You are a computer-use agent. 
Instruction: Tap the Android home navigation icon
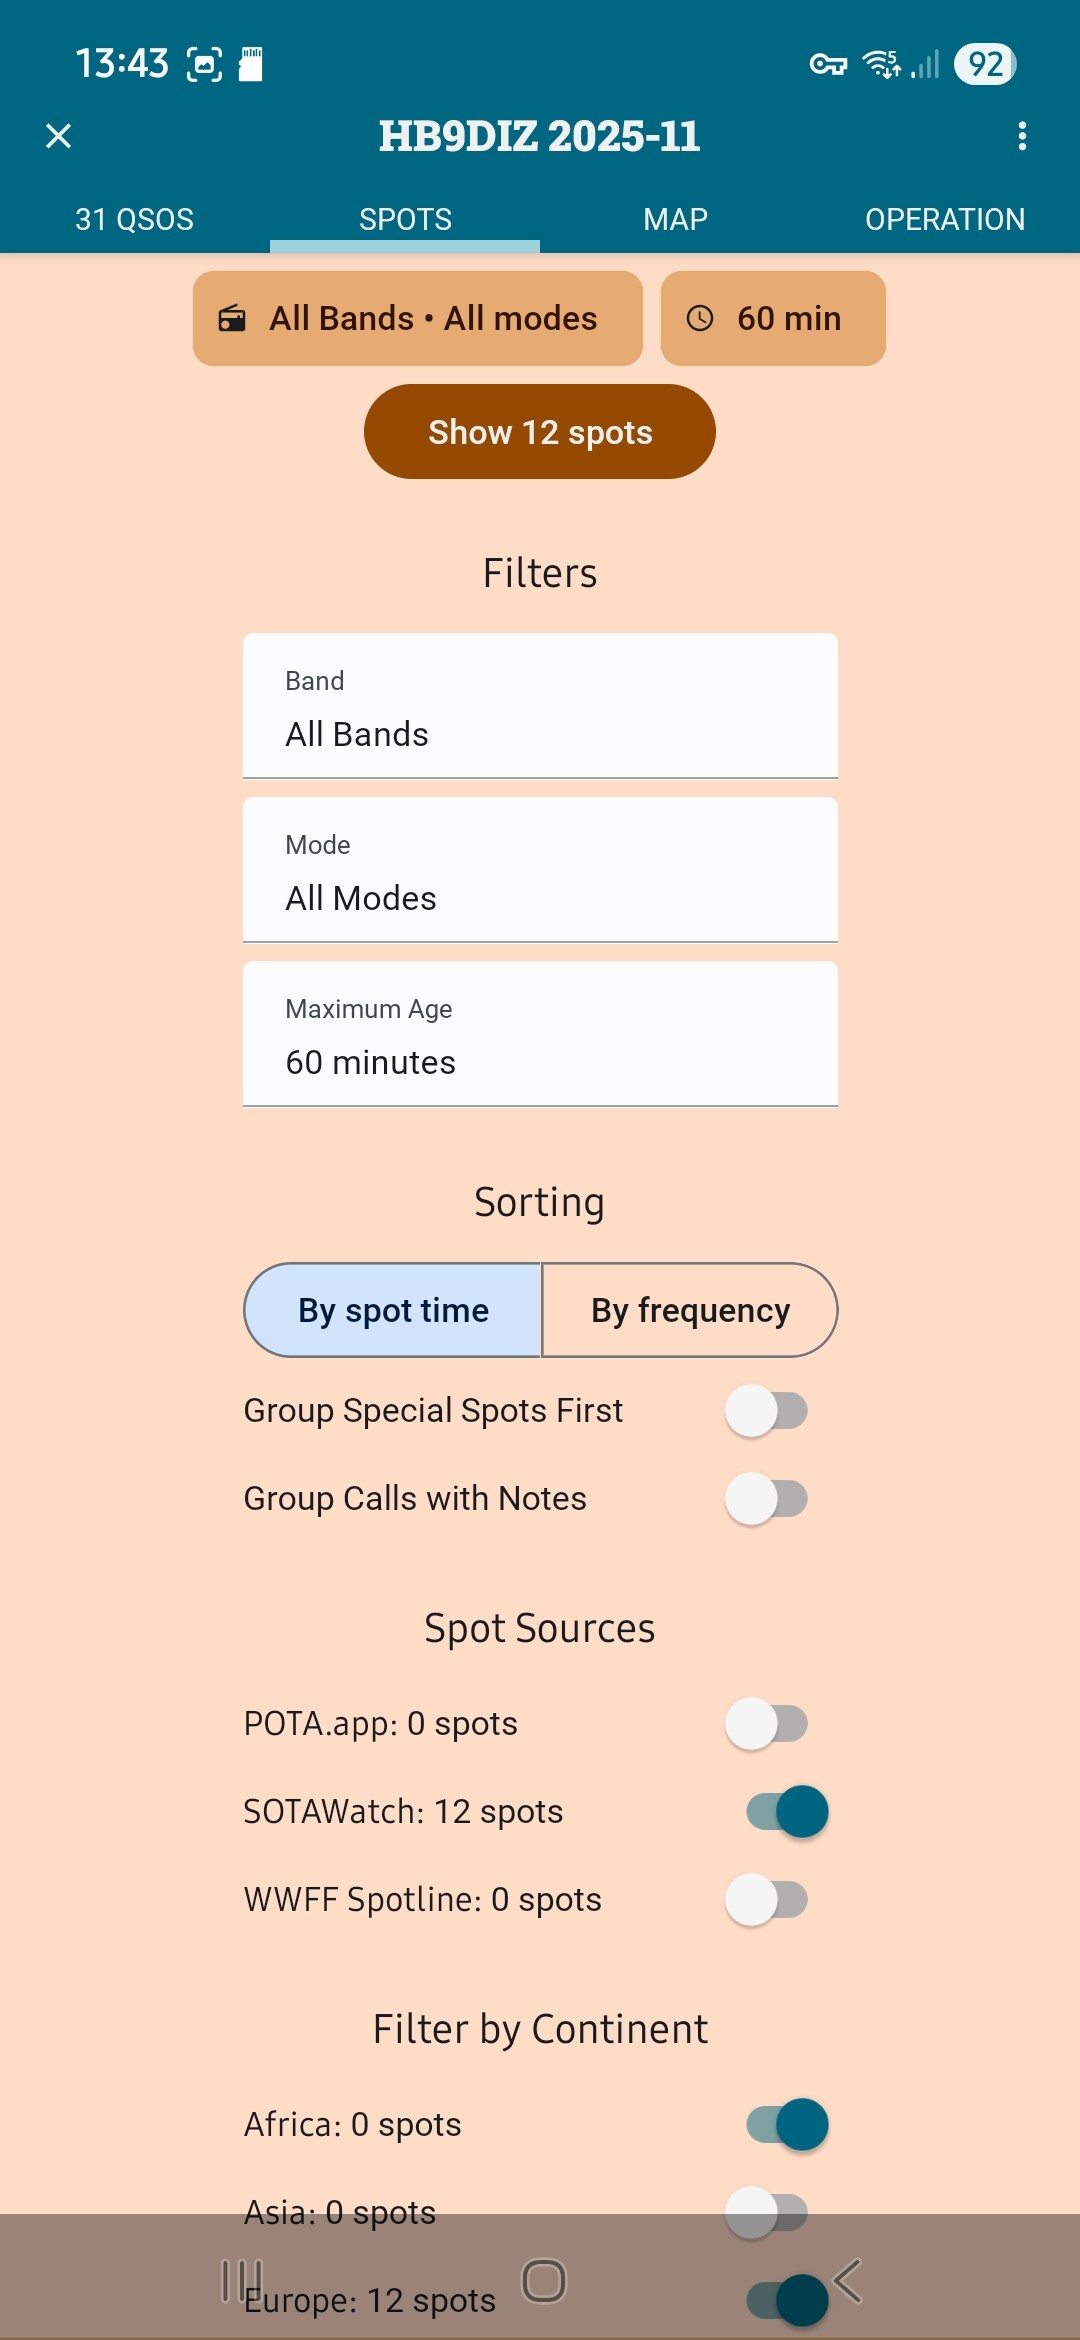(544, 2281)
